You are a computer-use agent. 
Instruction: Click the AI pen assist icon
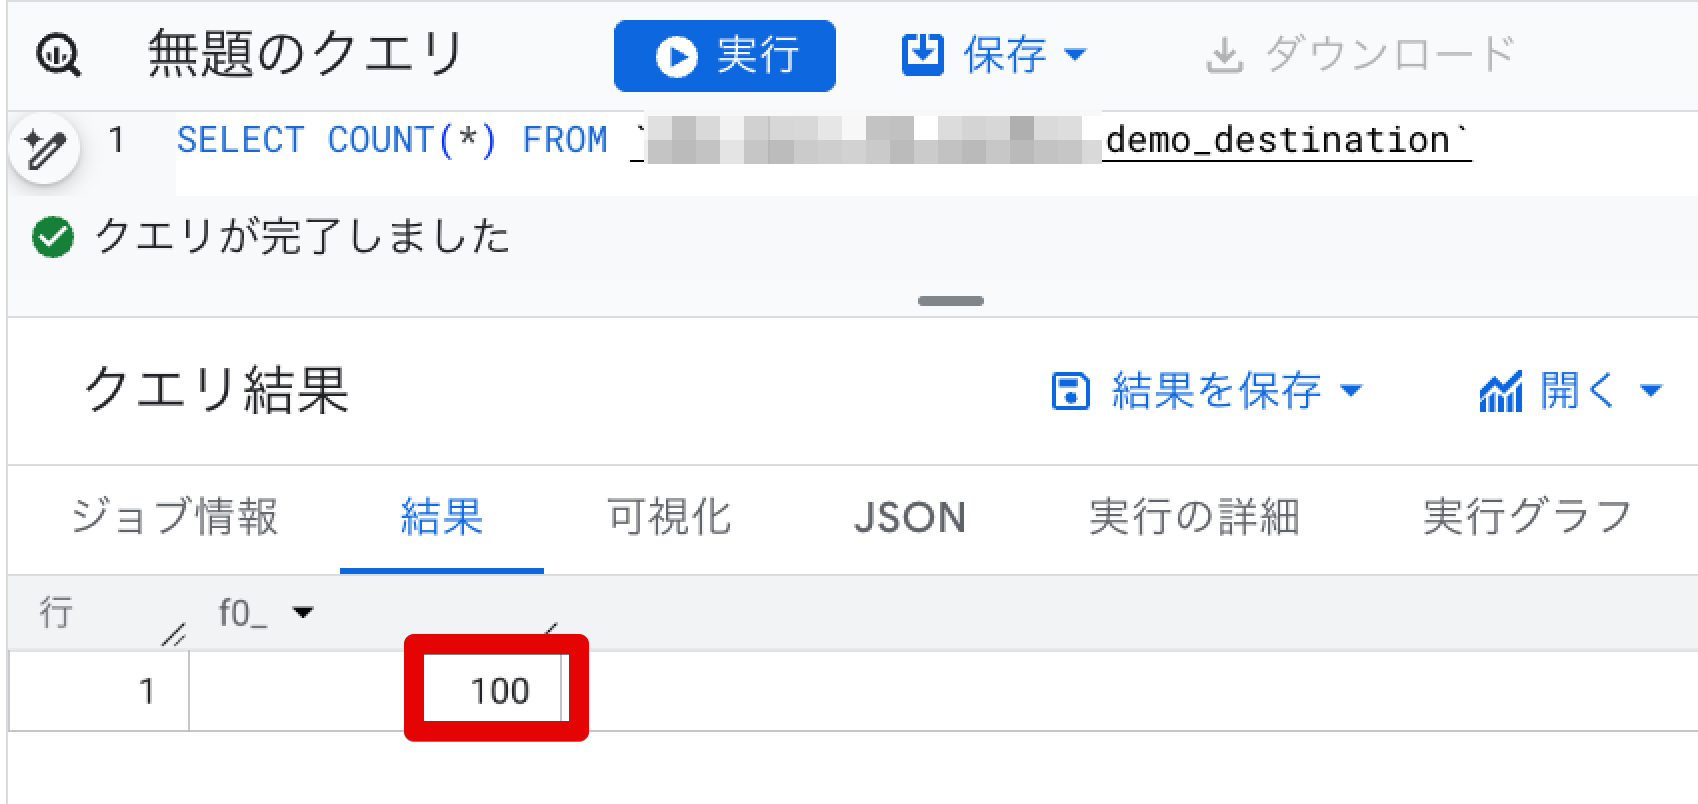44,149
